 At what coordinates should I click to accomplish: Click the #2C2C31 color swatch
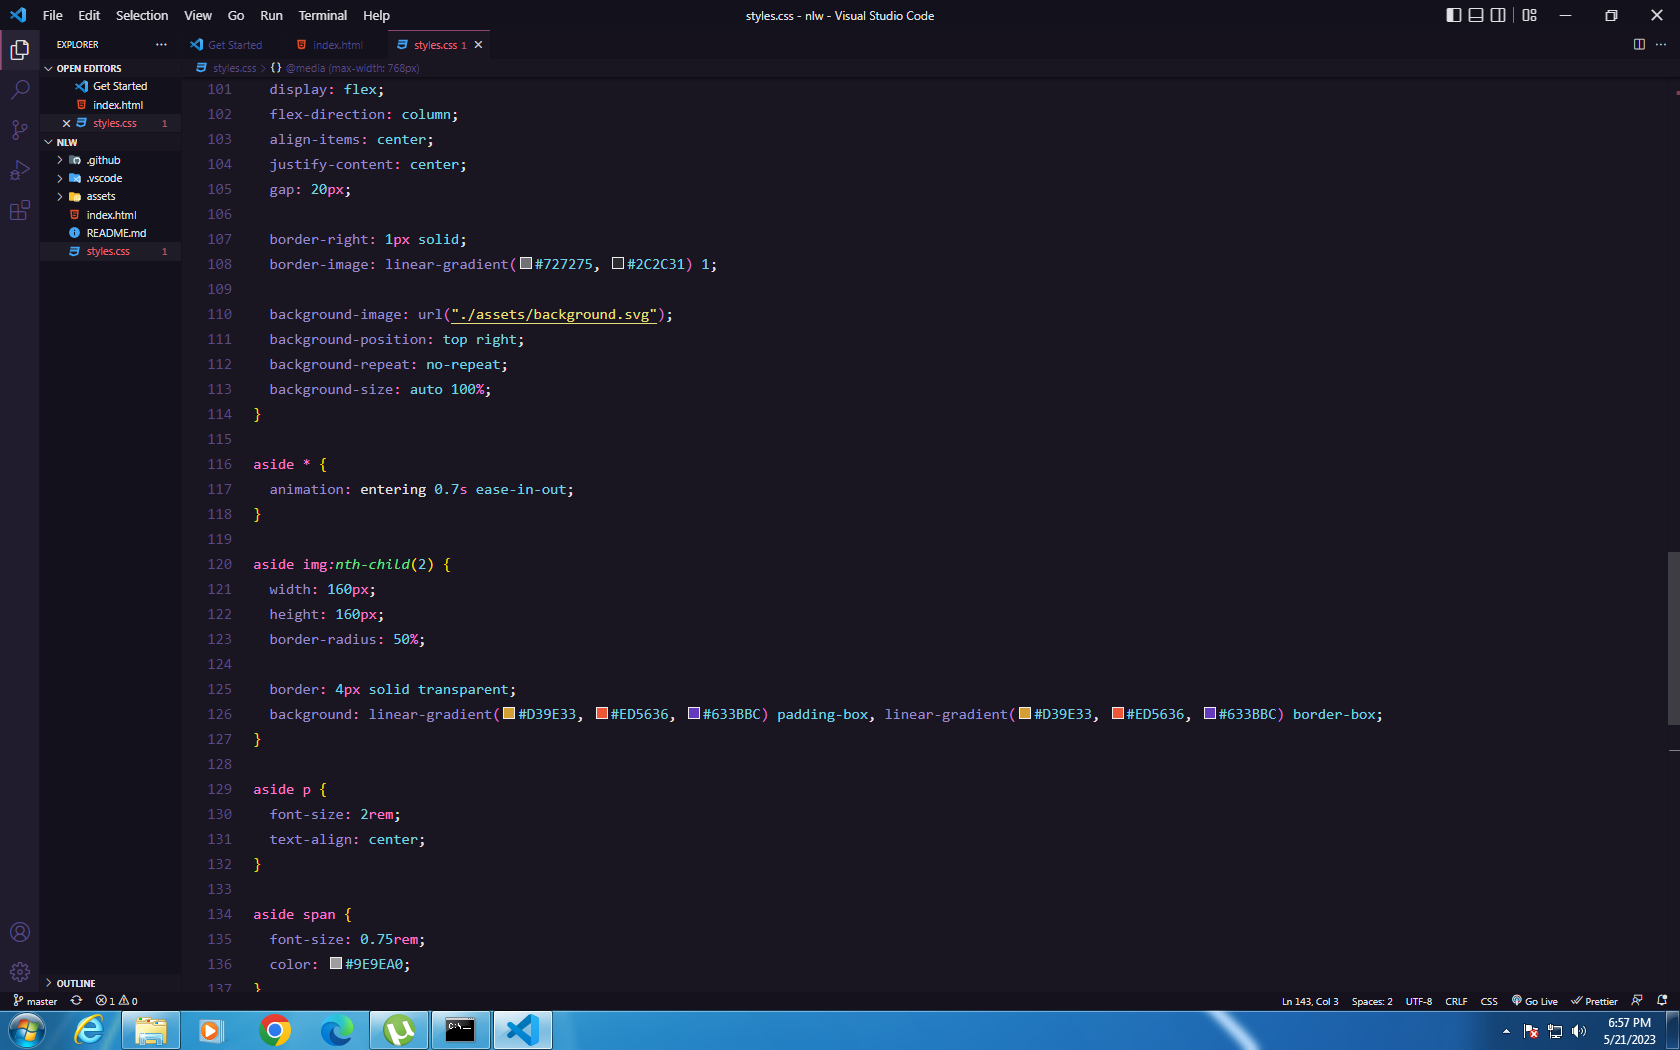click(x=618, y=264)
